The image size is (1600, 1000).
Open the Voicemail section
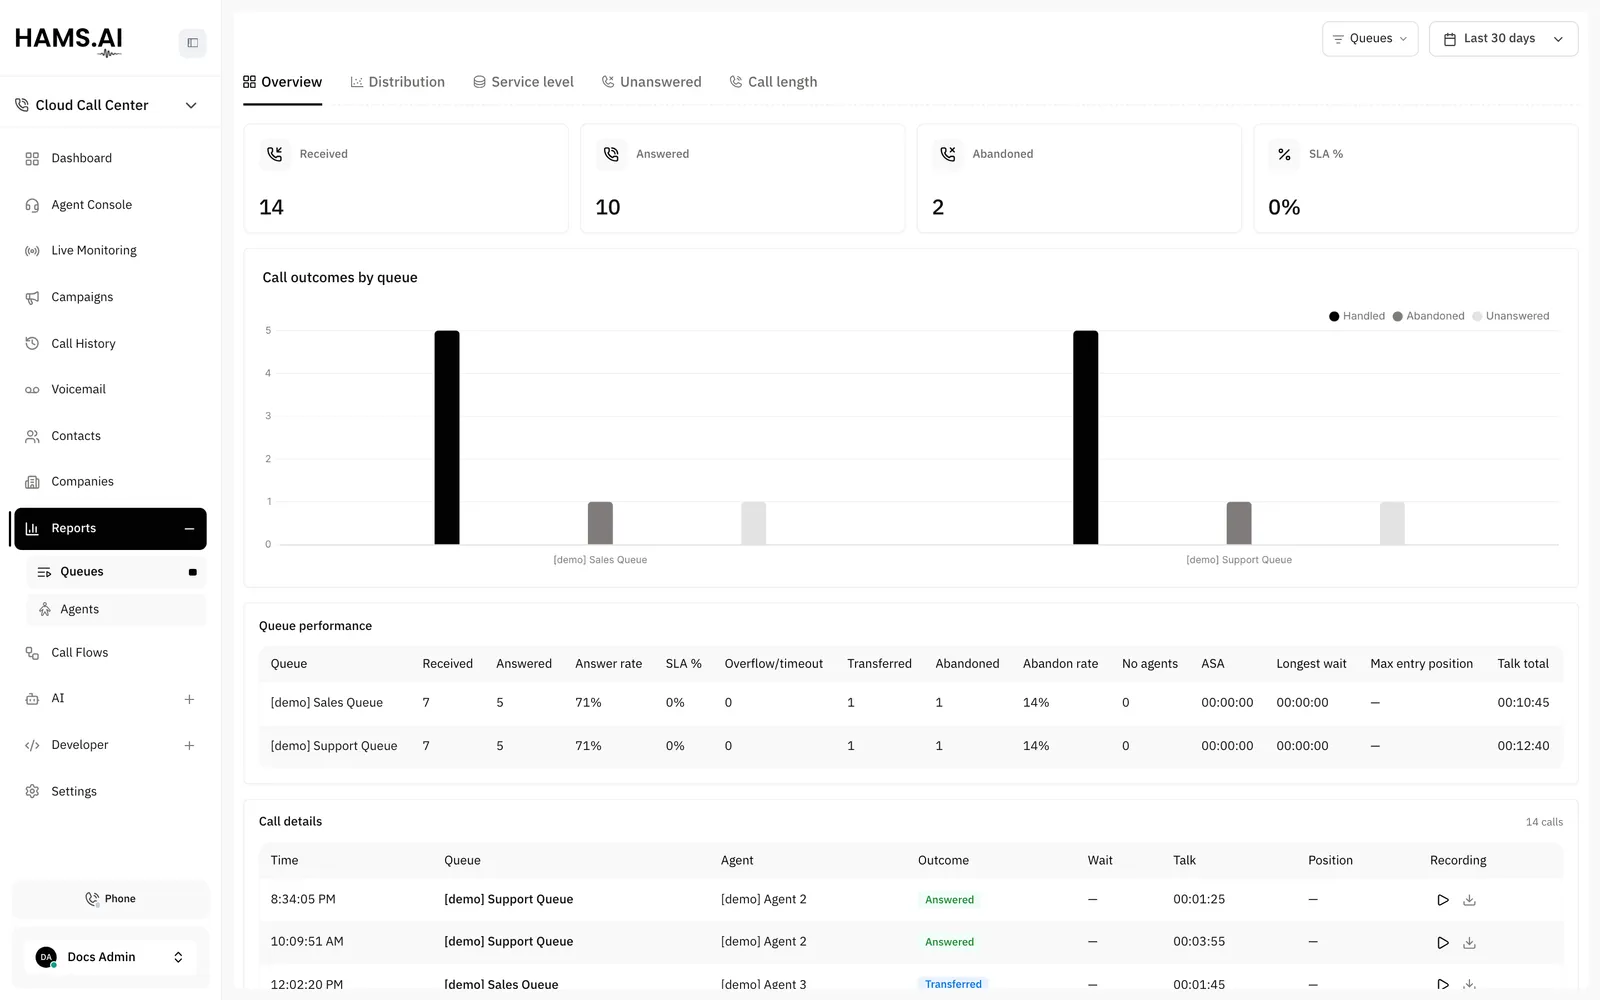click(110, 389)
